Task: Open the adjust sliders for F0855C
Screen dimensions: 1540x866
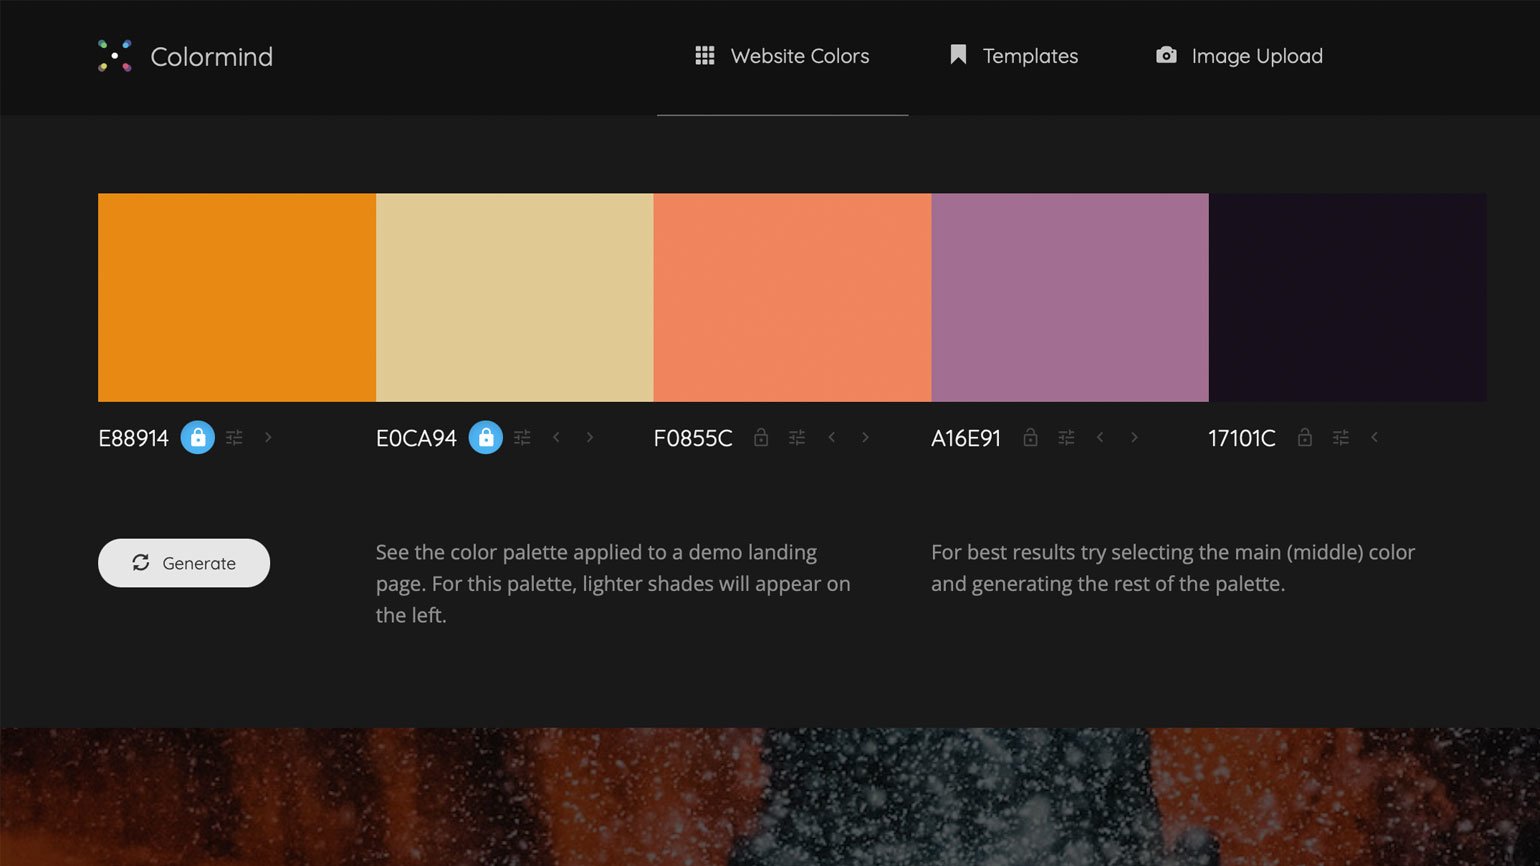Action: tap(797, 437)
